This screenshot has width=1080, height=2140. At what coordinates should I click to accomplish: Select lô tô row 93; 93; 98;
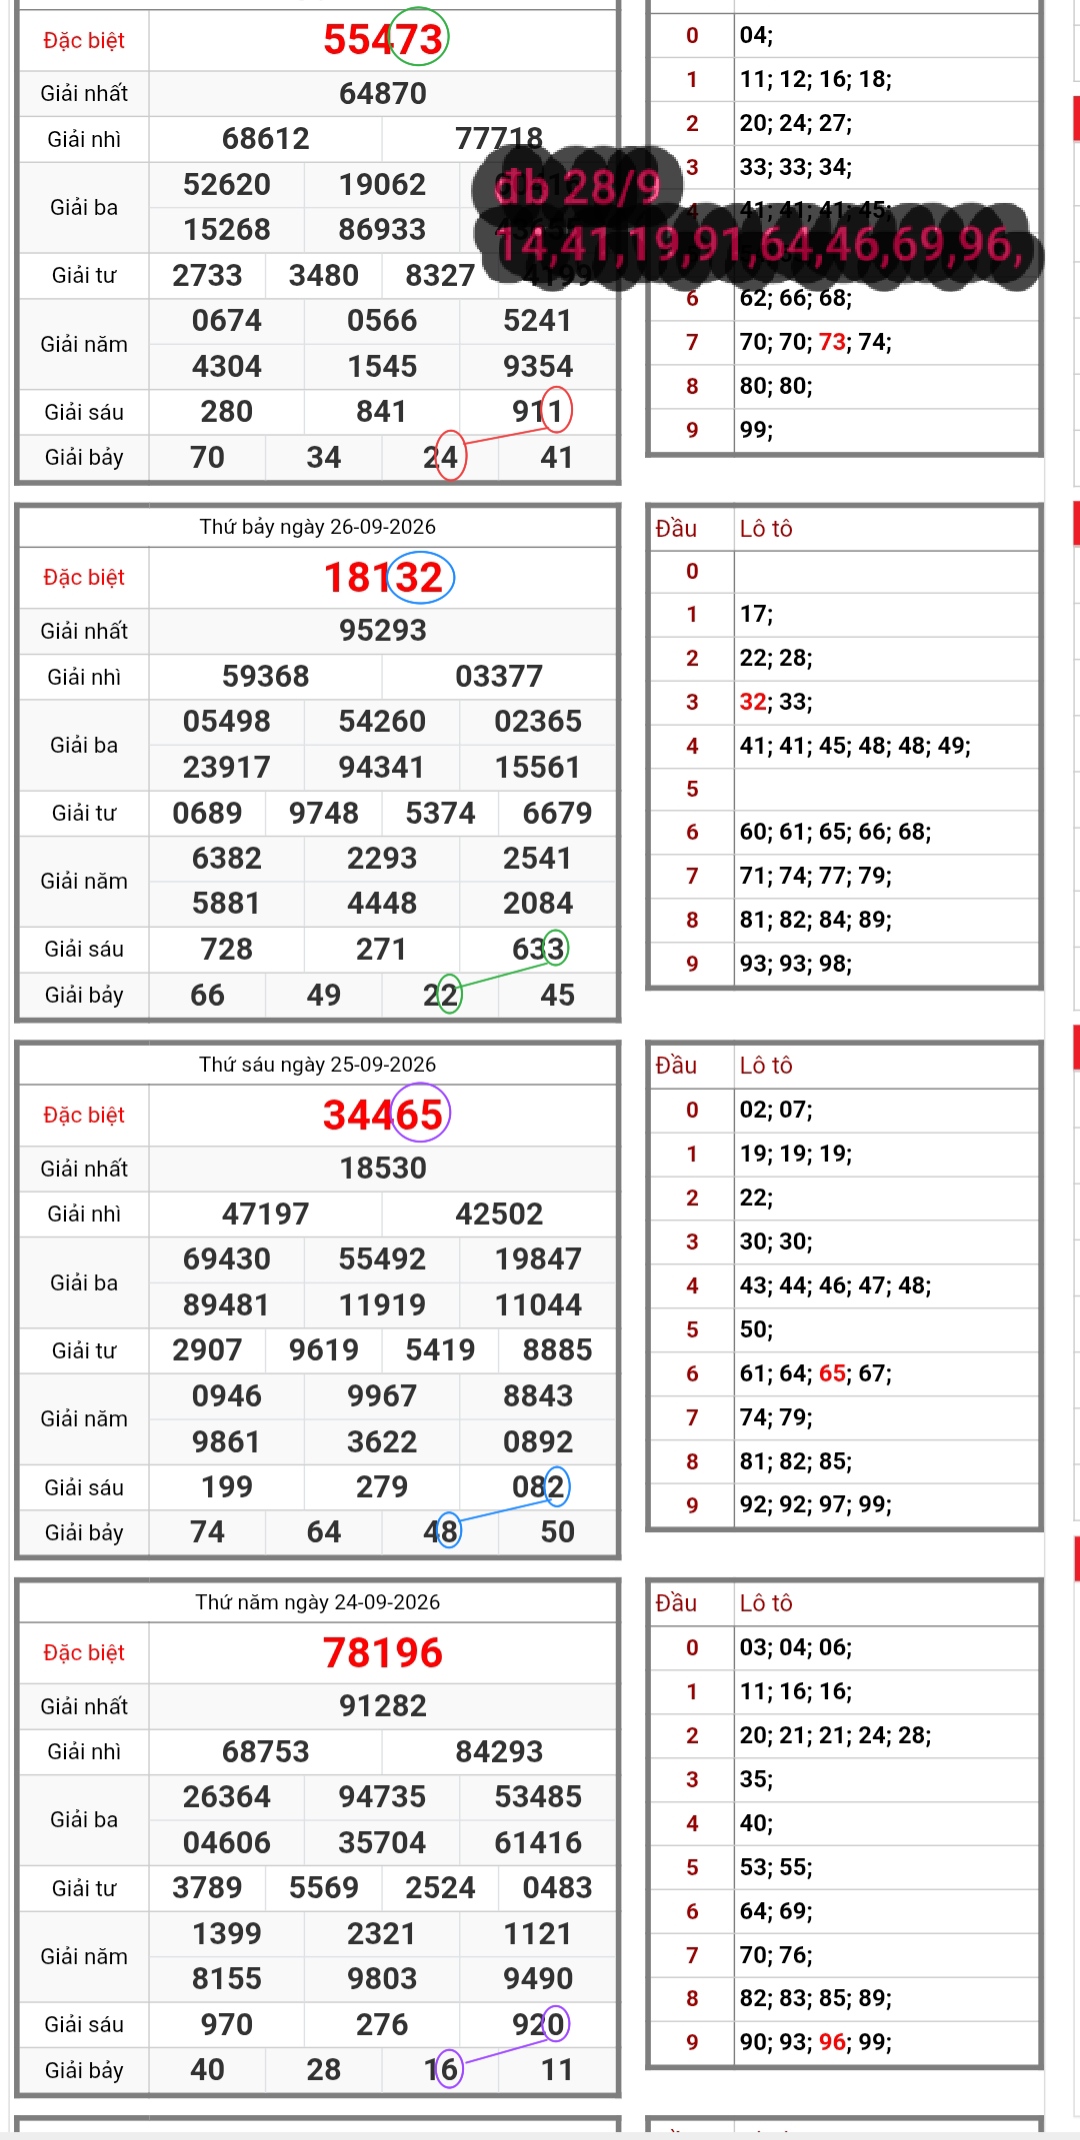(x=796, y=964)
